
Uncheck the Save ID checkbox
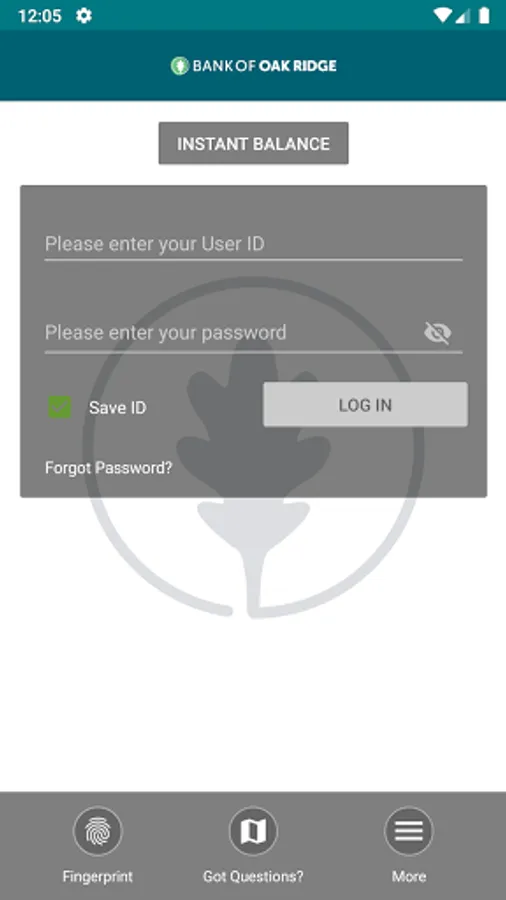60,407
